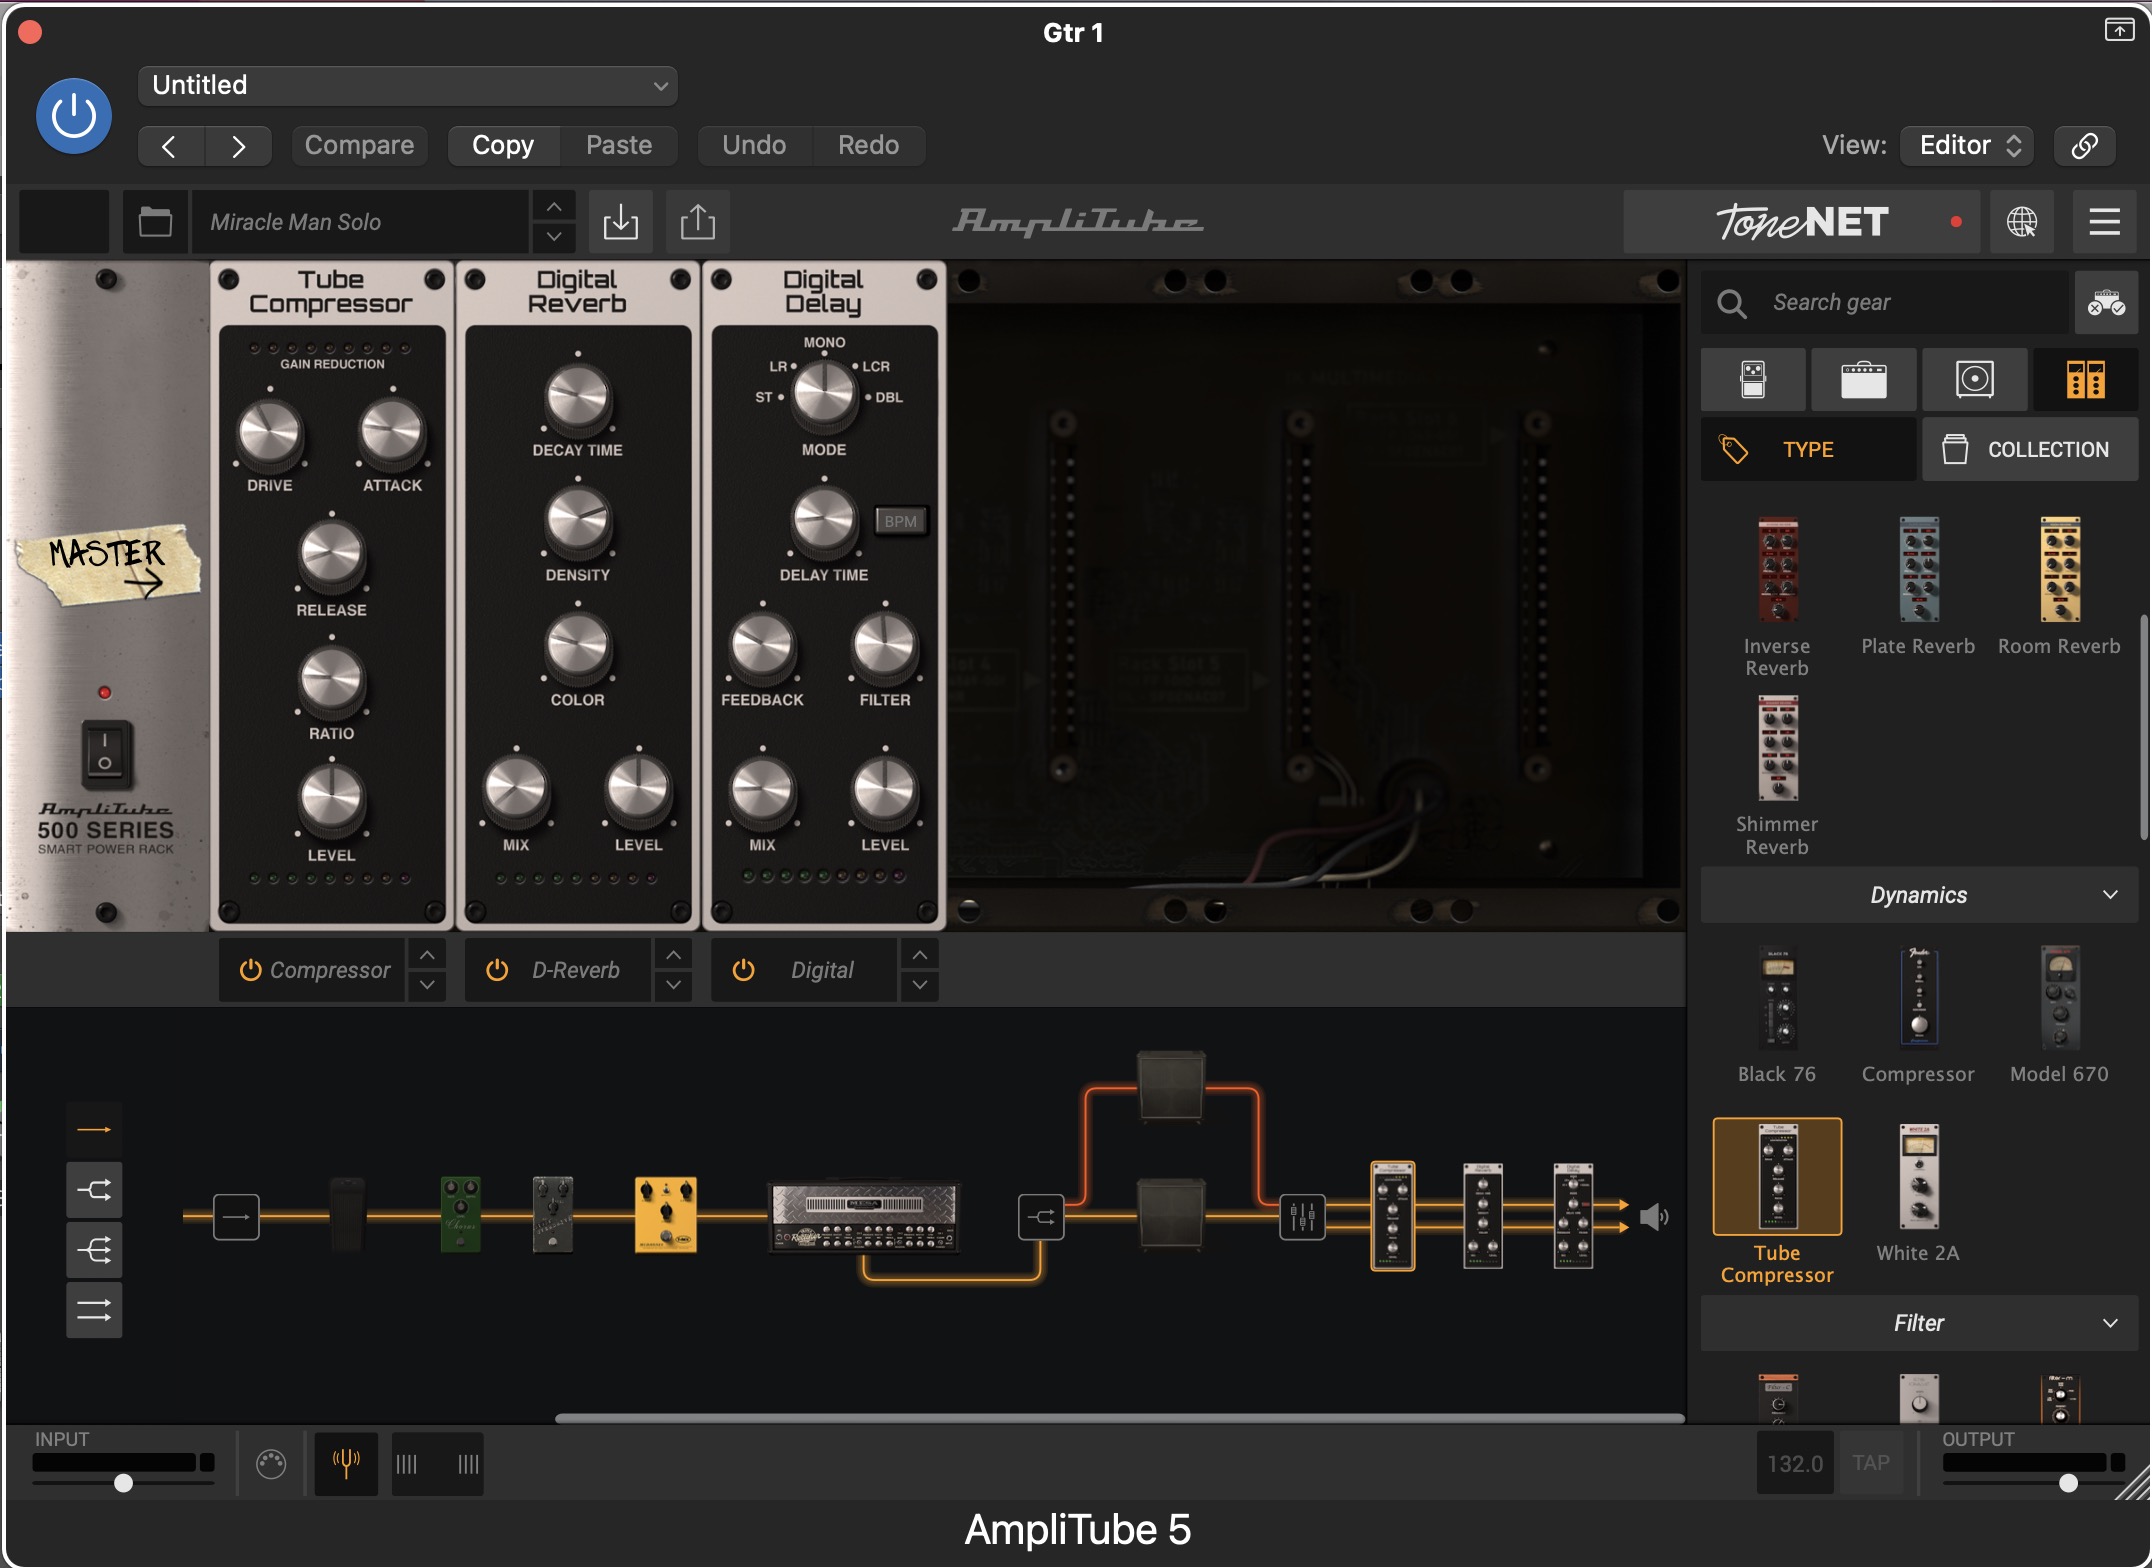Toggle the plugin power bypass button
Screen dimensions: 2152x1568
tap(73, 116)
